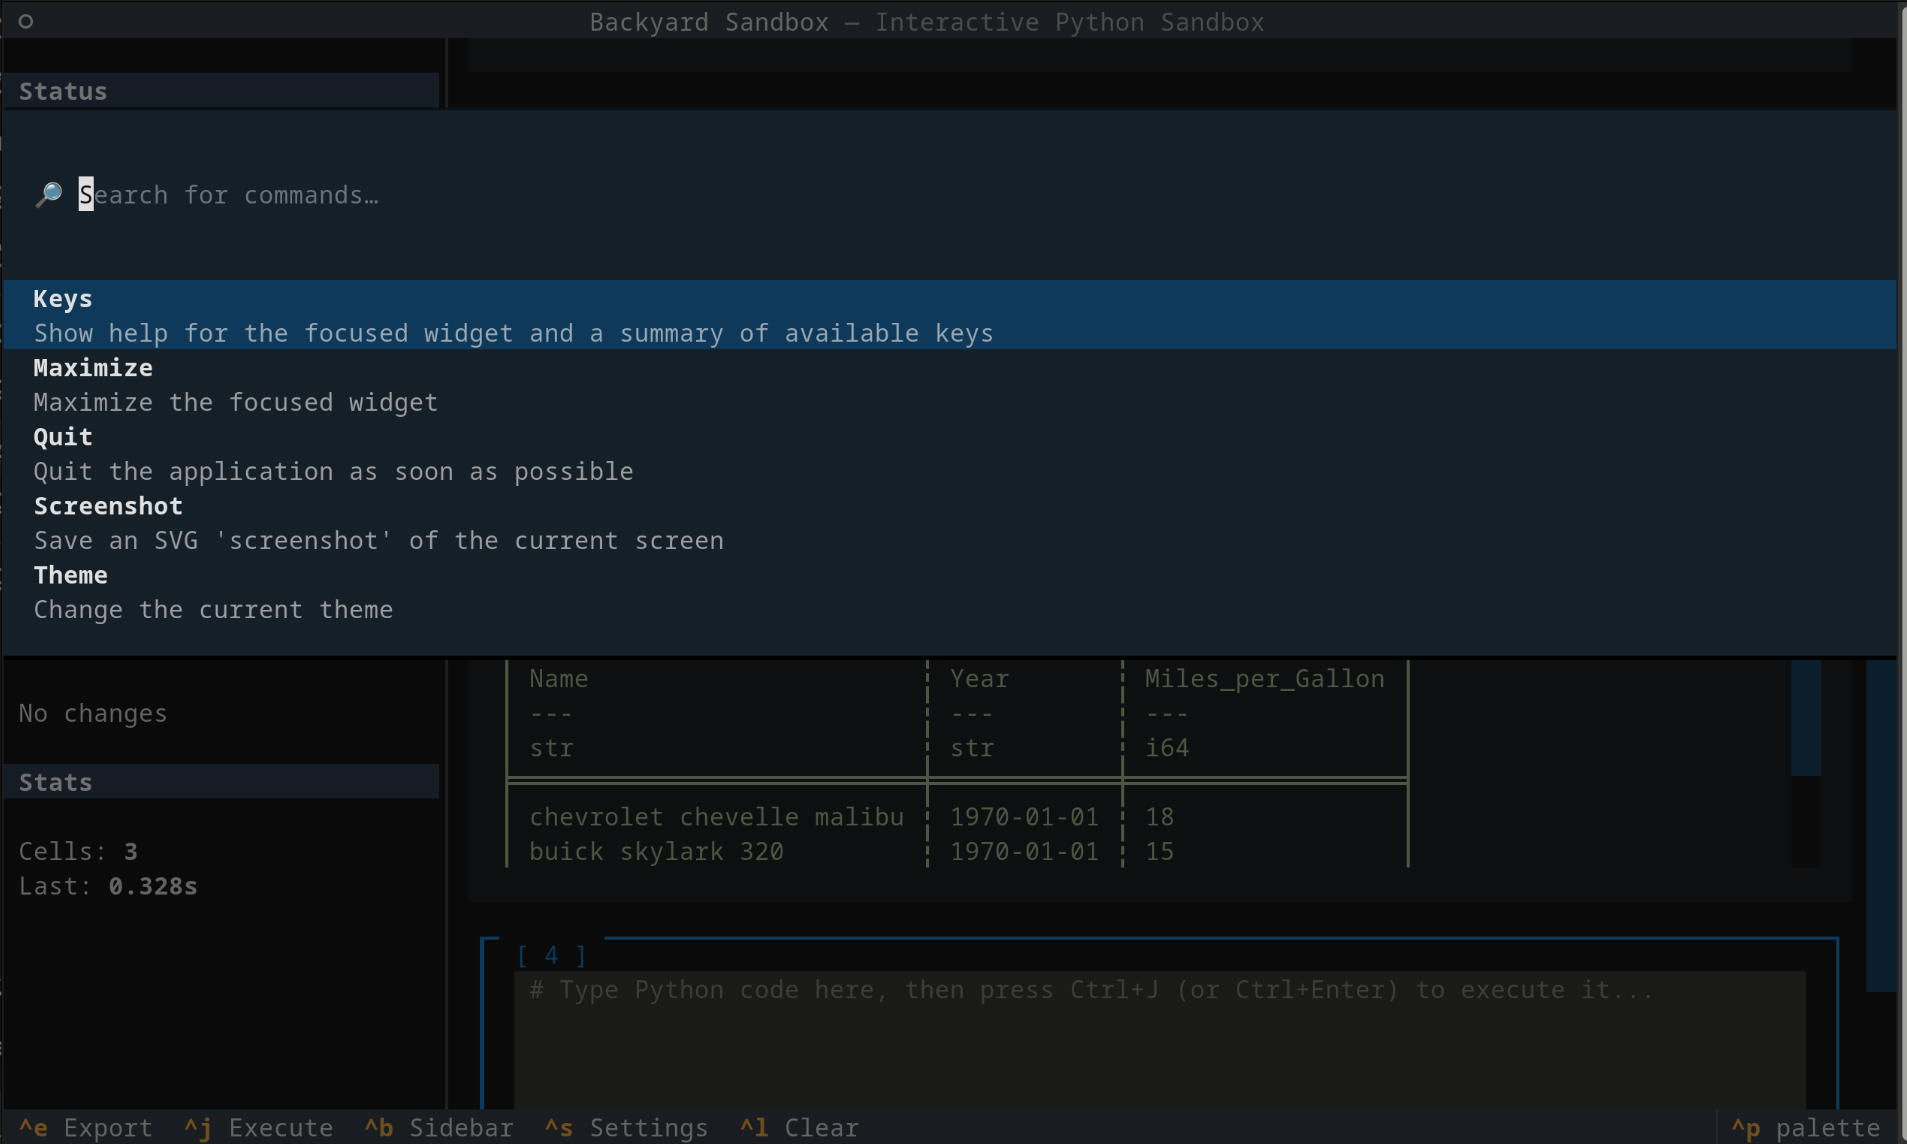Viewport: 1907px width, 1144px height.
Task: Click the Miles_per_Gallon column header
Action: pyautogui.click(x=1264, y=679)
